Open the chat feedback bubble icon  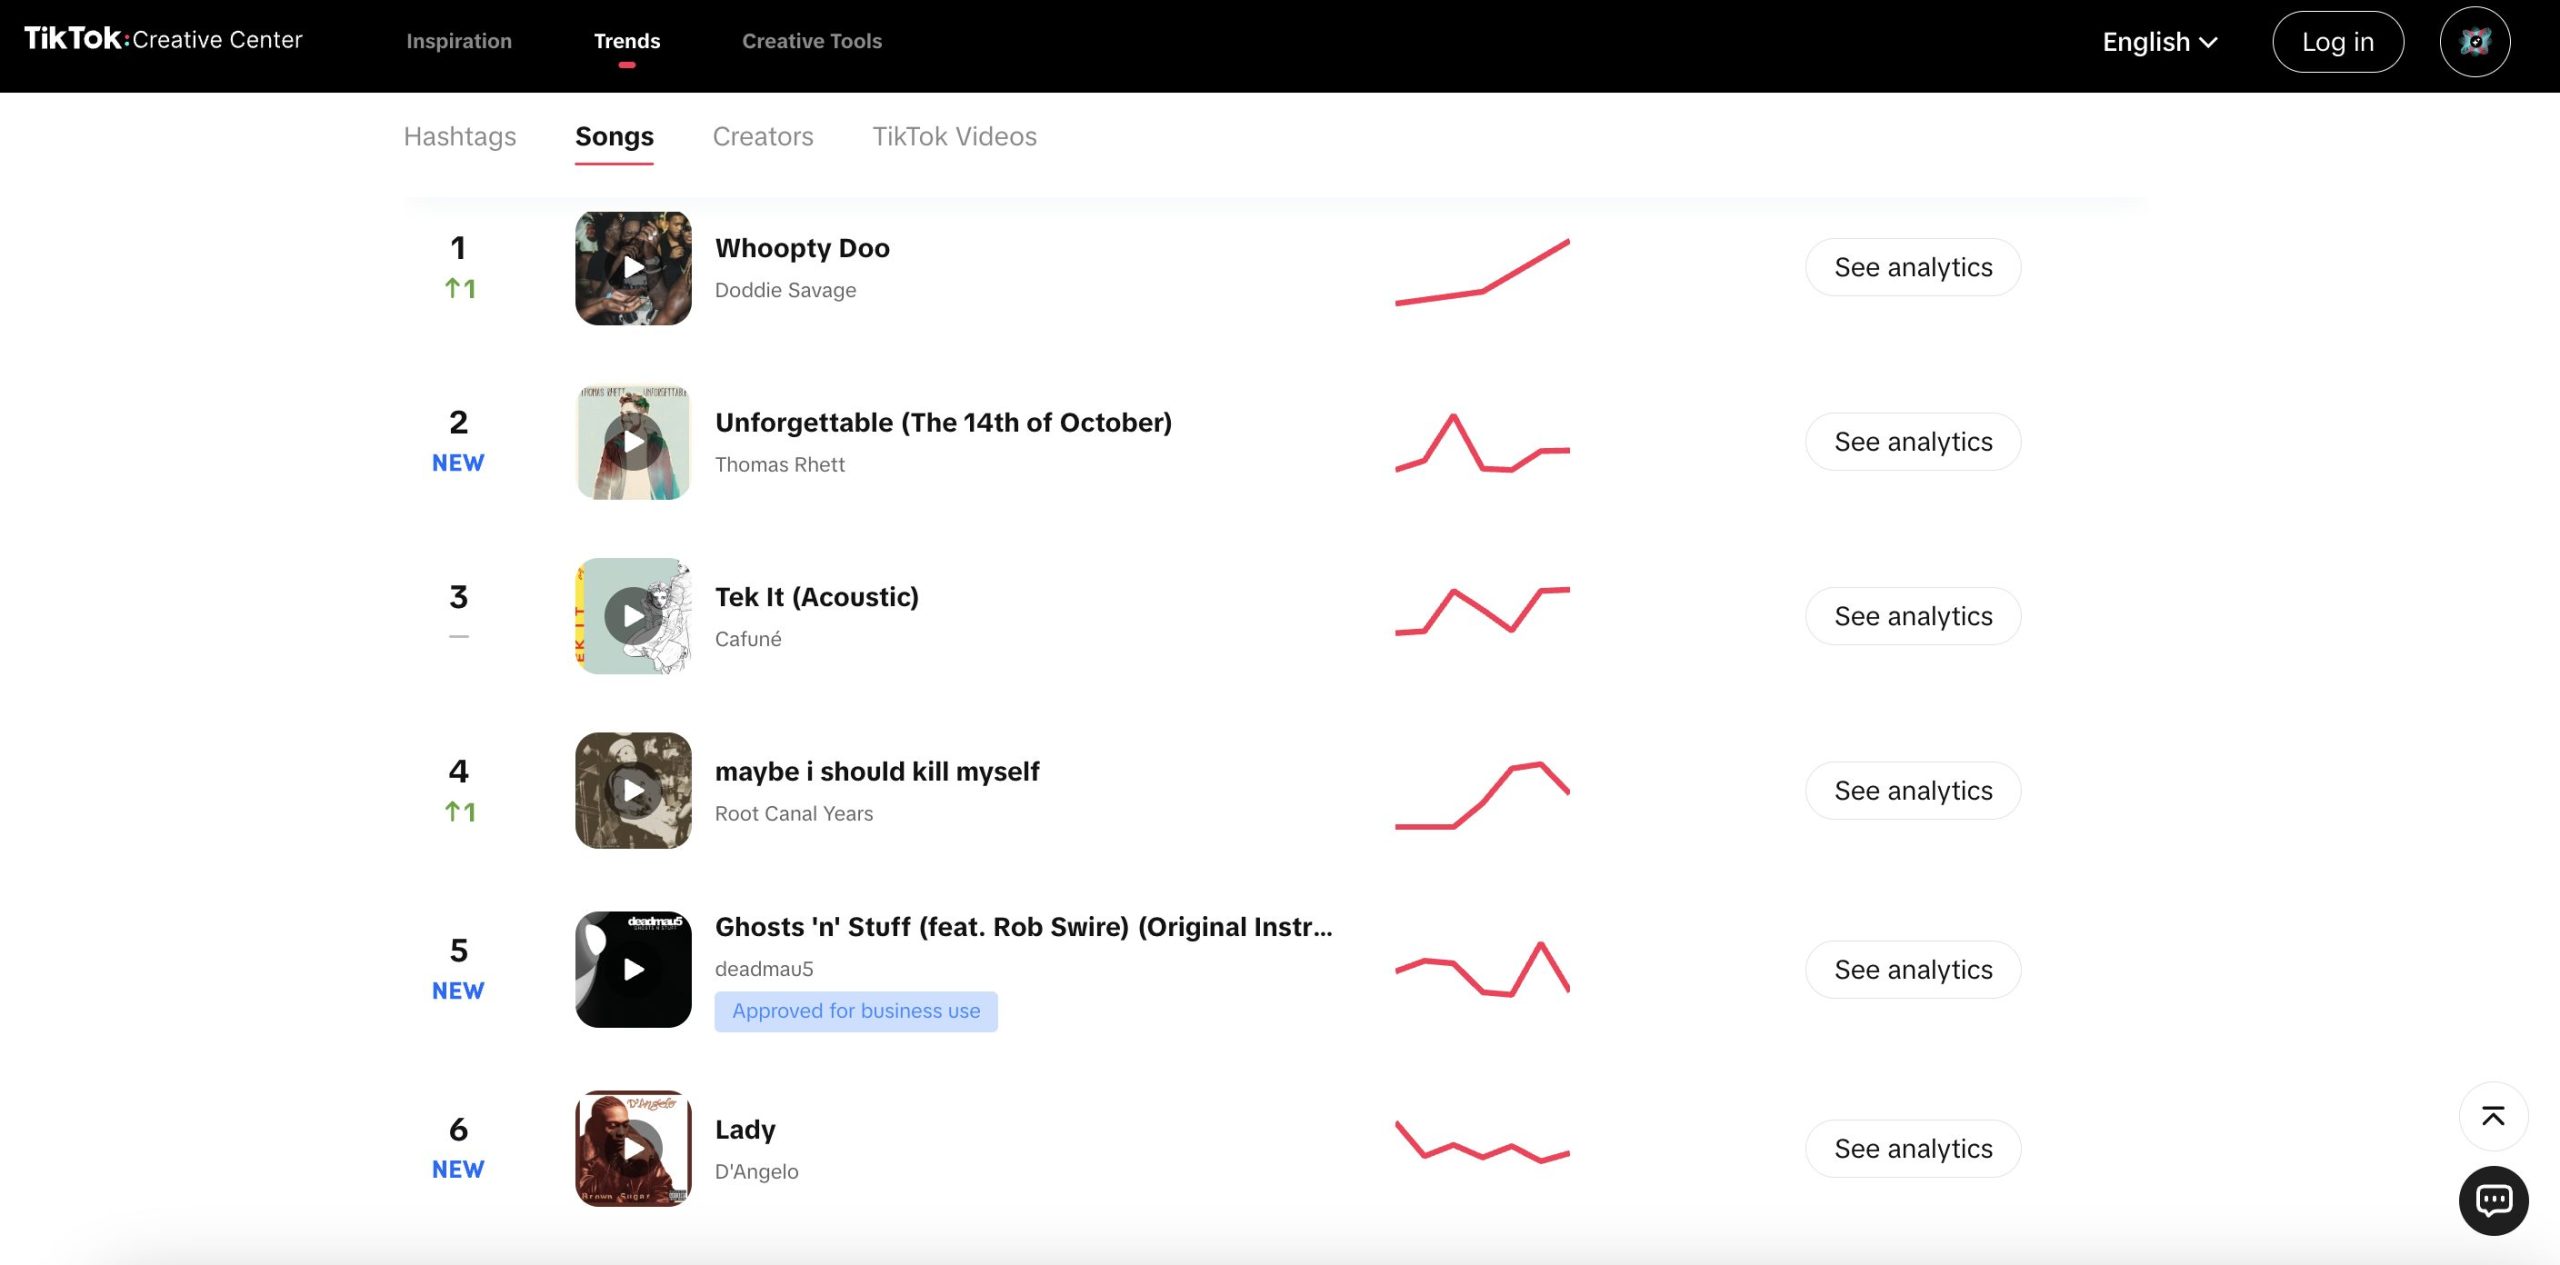point(2493,1200)
